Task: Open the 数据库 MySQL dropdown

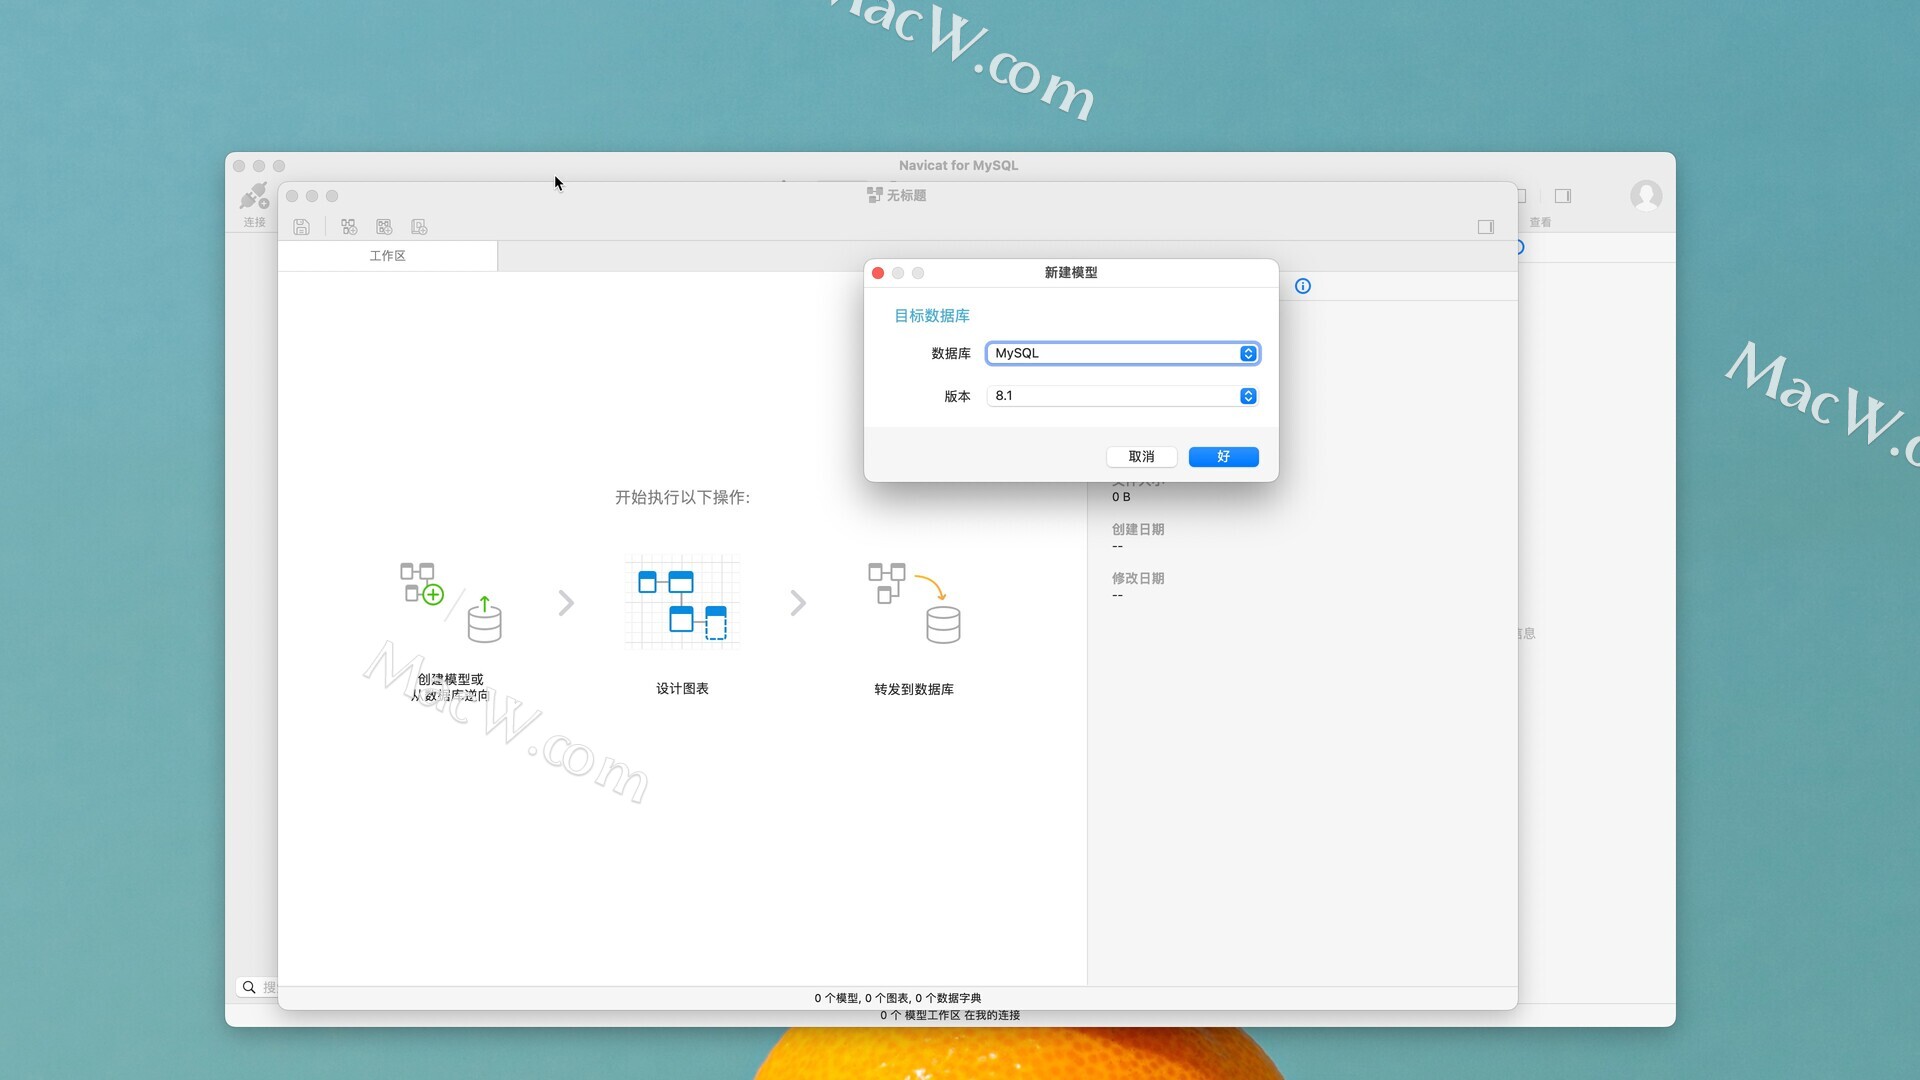Action: [x=1122, y=353]
